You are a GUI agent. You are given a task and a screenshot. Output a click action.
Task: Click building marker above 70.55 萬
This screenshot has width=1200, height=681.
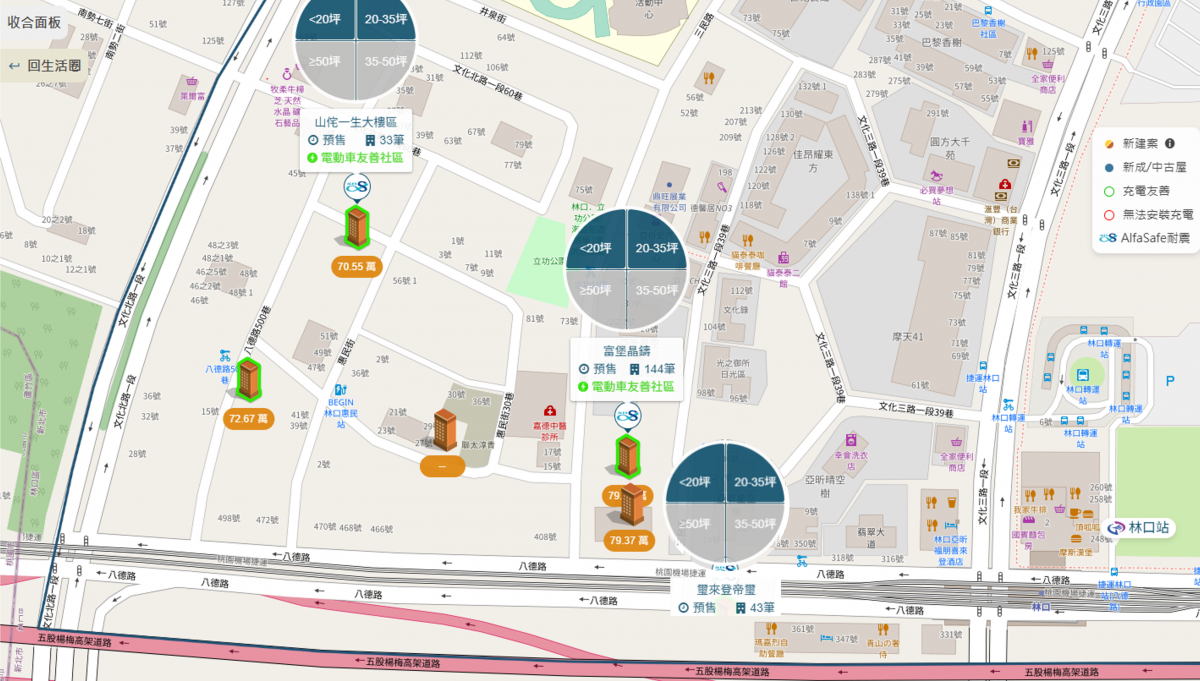point(356,227)
